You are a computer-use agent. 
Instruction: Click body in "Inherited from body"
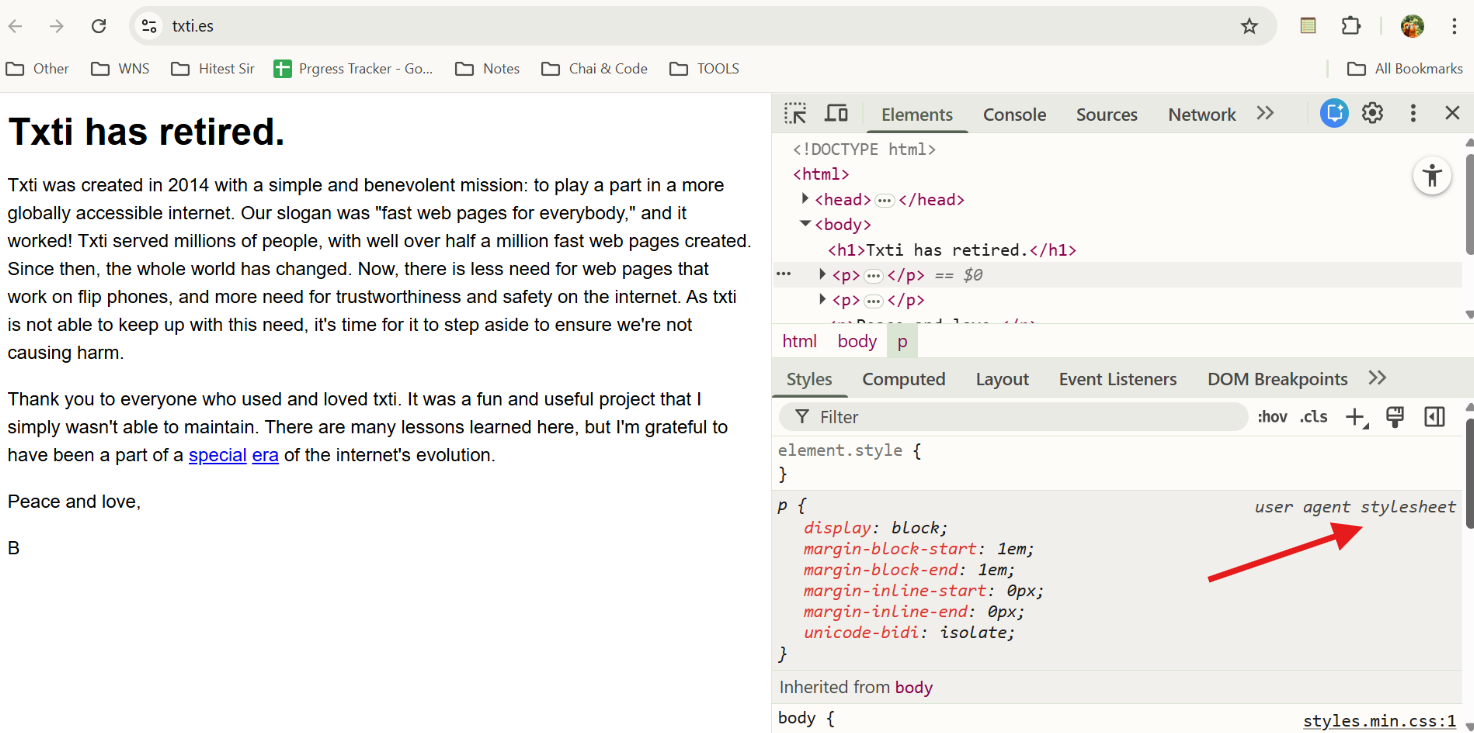[914, 687]
